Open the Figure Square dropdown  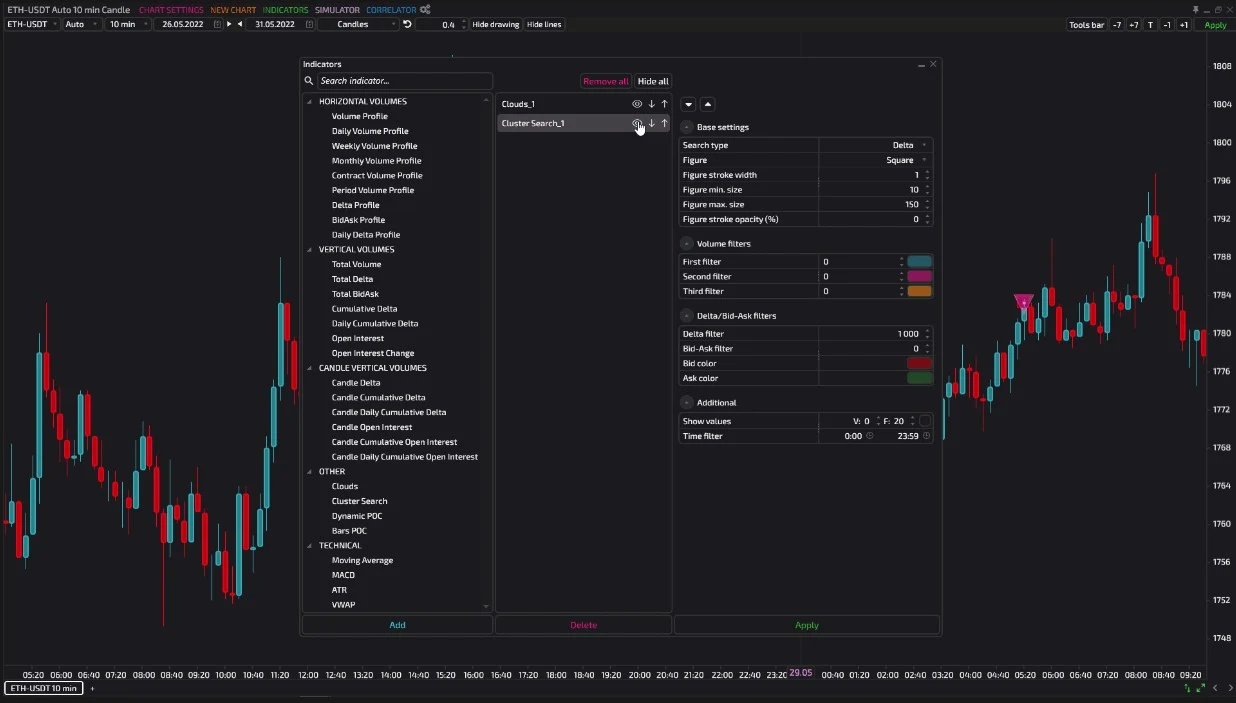(x=876, y=160)
